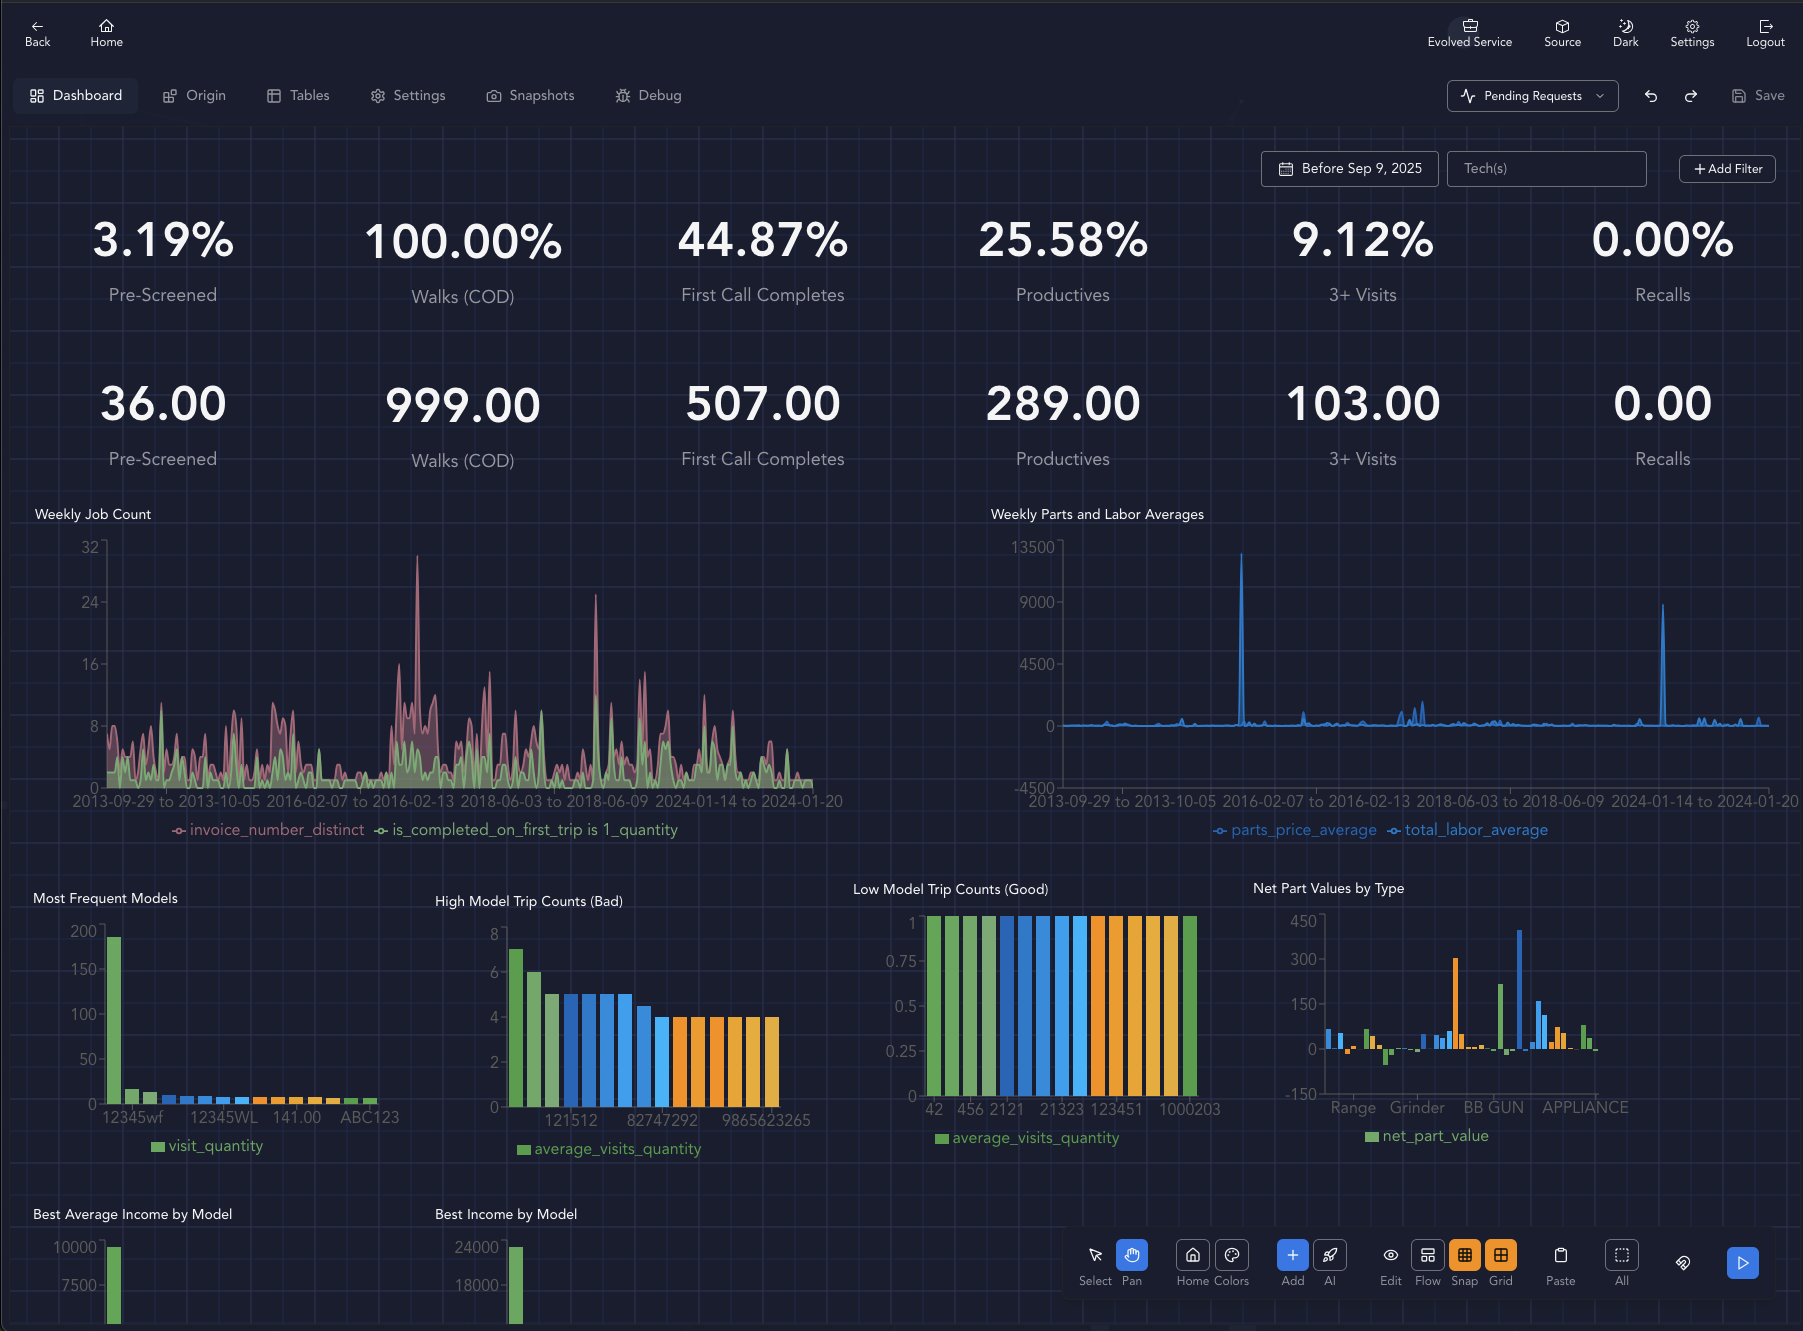Switch to Dark theme mode
The width and height of the screenshot is (1803, 1331).
pyautogui.click(x=1625, y=33)
